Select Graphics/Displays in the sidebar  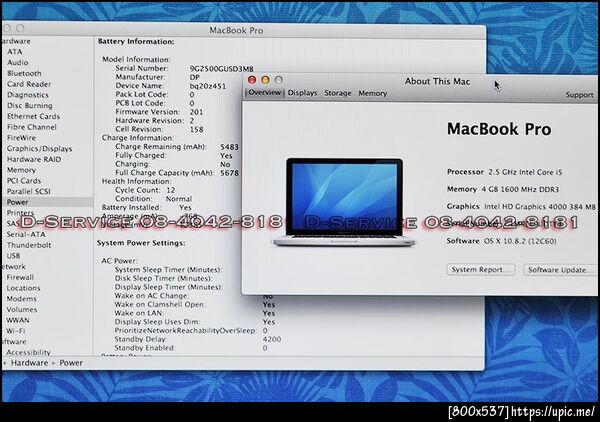click(39, 148)
